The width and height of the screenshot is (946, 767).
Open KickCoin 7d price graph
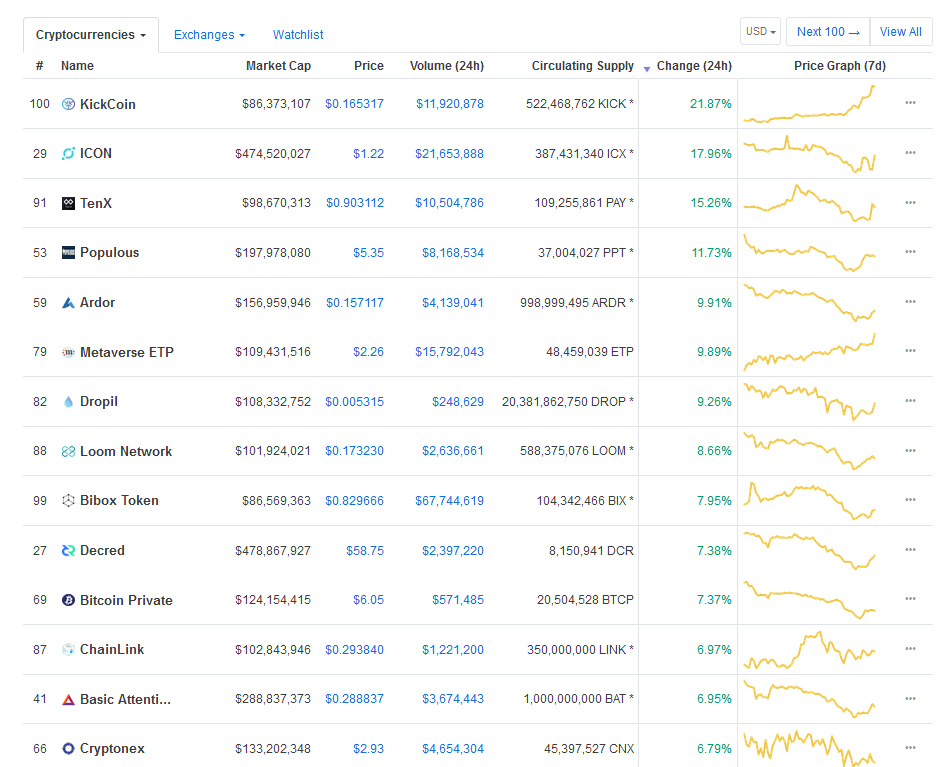click(x=810, y=104)
